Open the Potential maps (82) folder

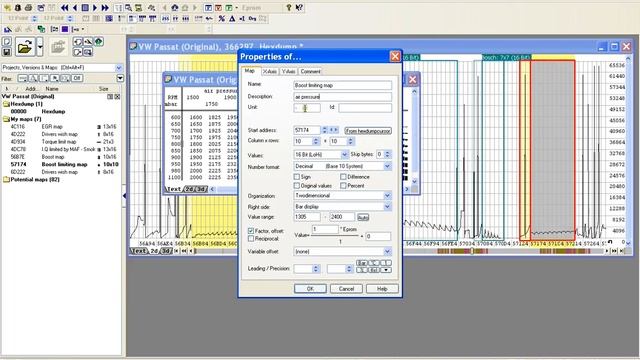[7, 180]
